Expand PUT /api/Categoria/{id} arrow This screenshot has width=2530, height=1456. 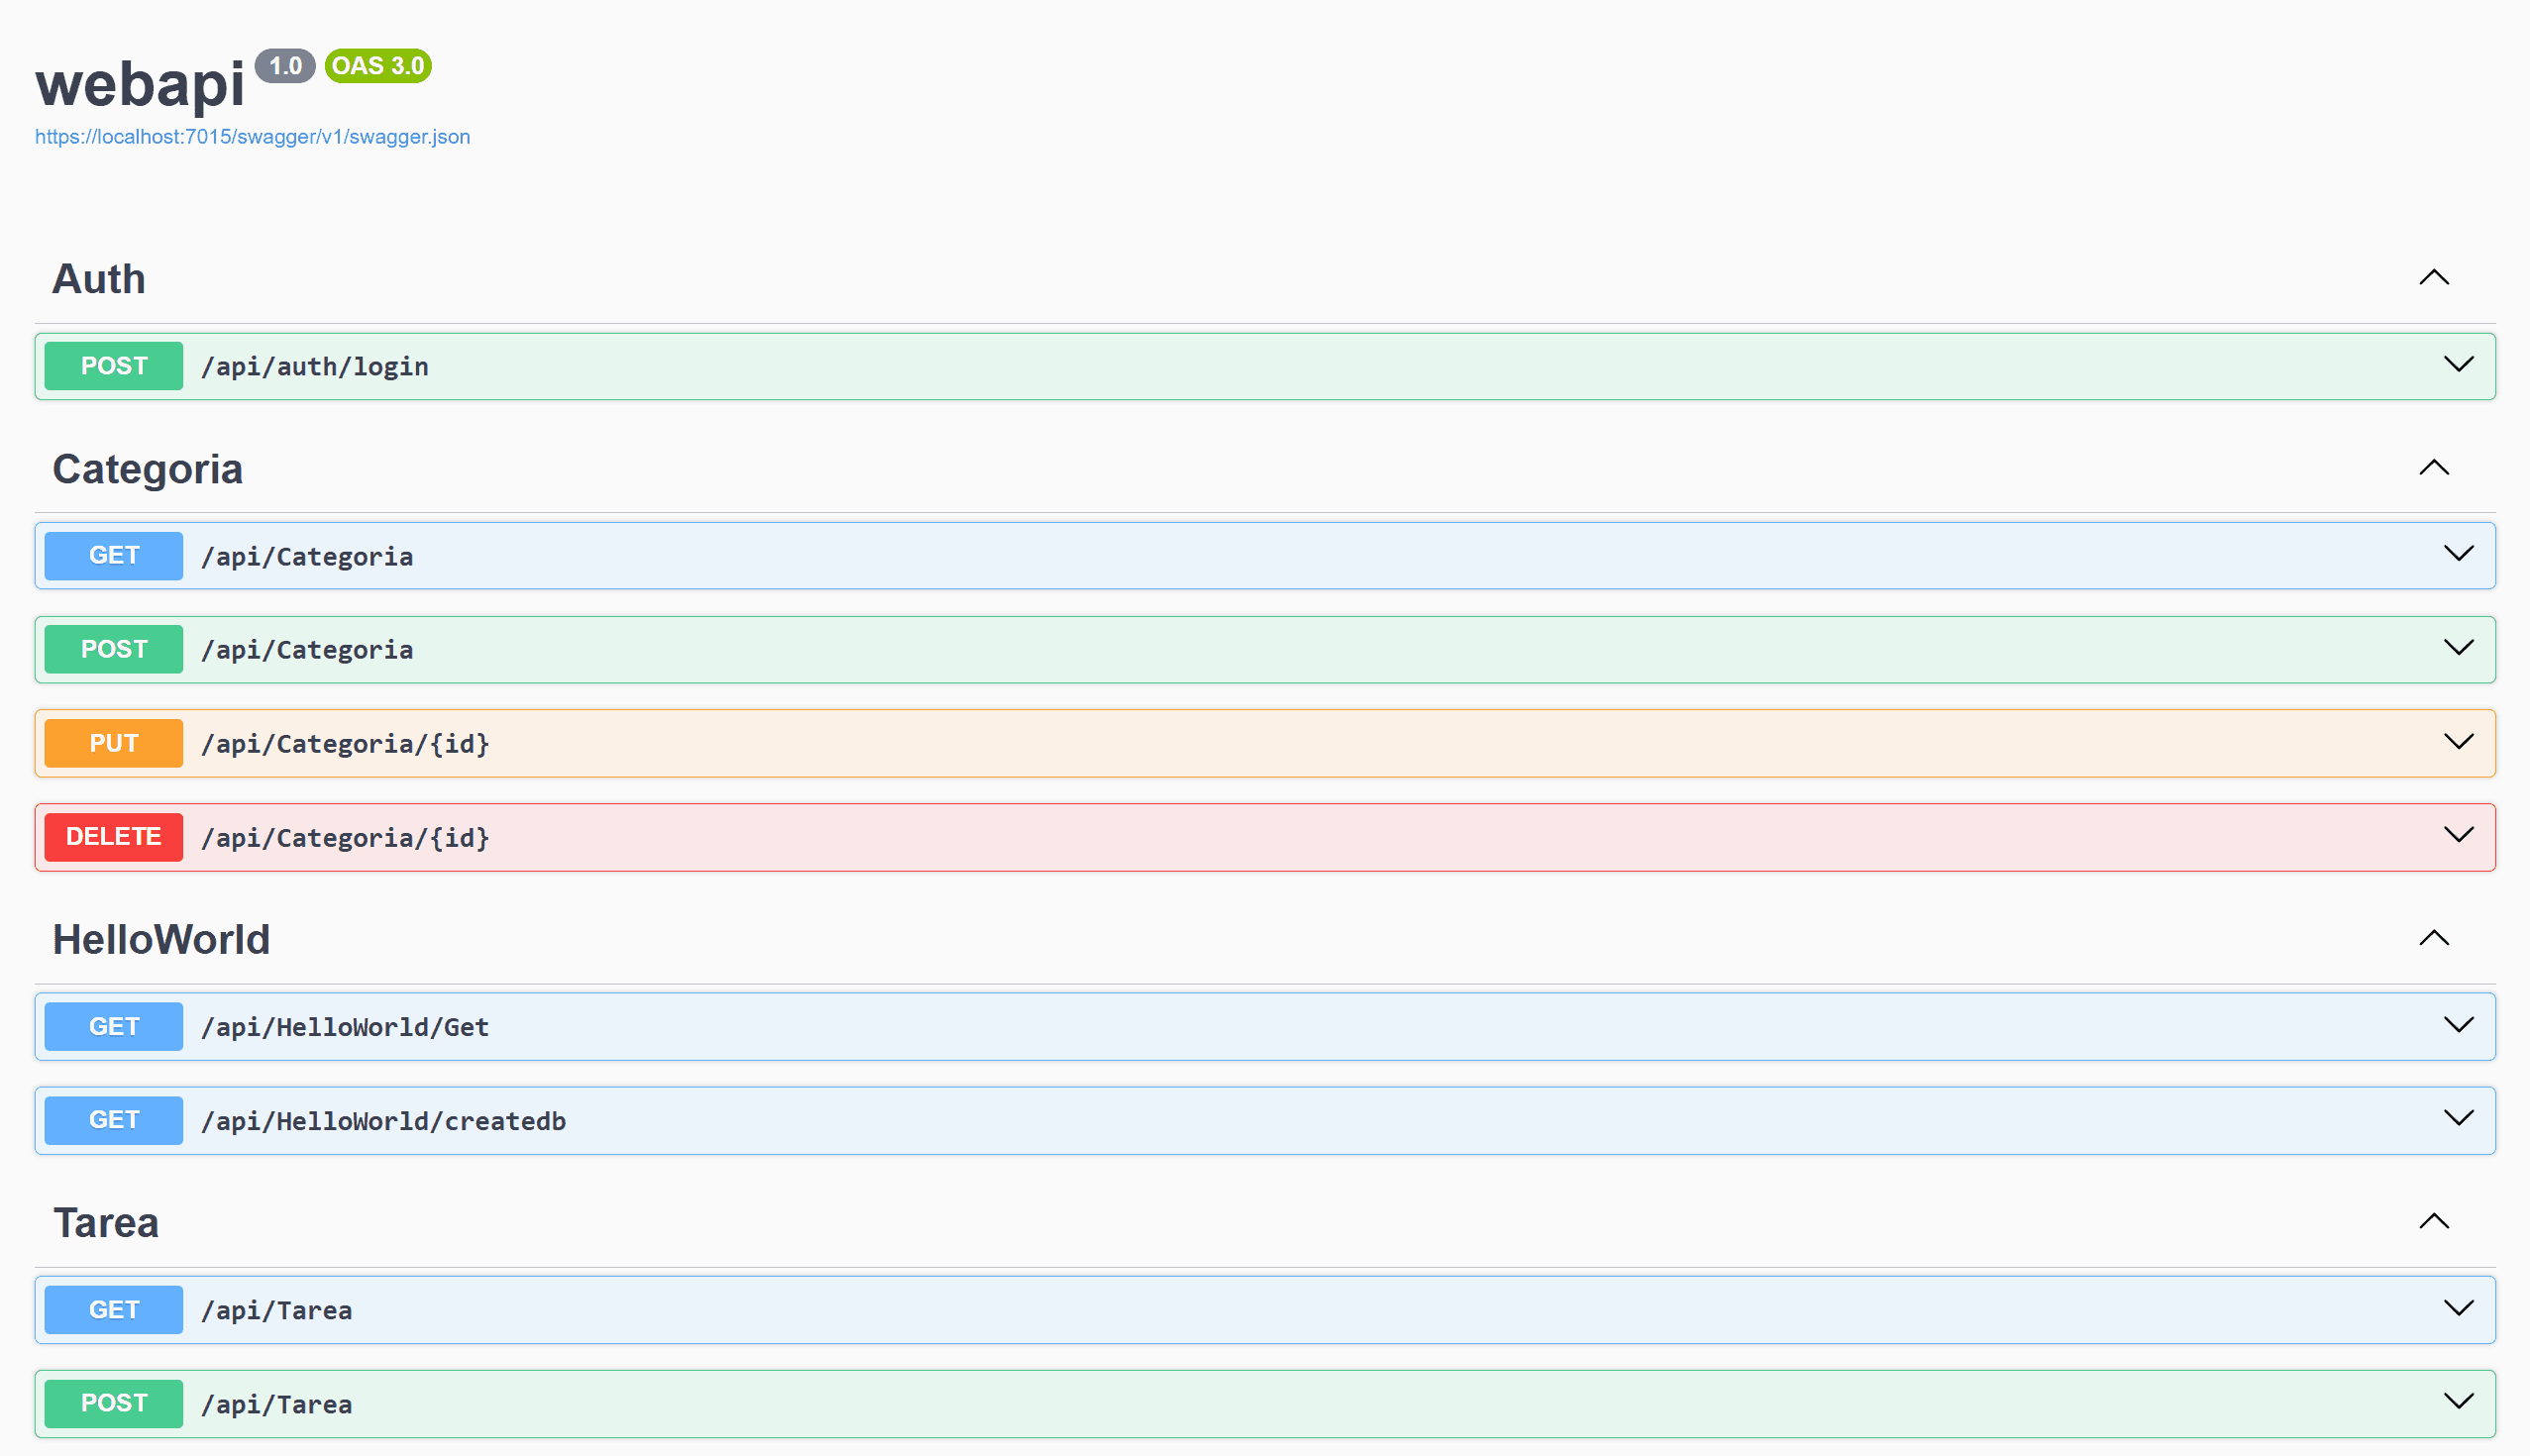pyautogui.click(x=2458, y=741)
